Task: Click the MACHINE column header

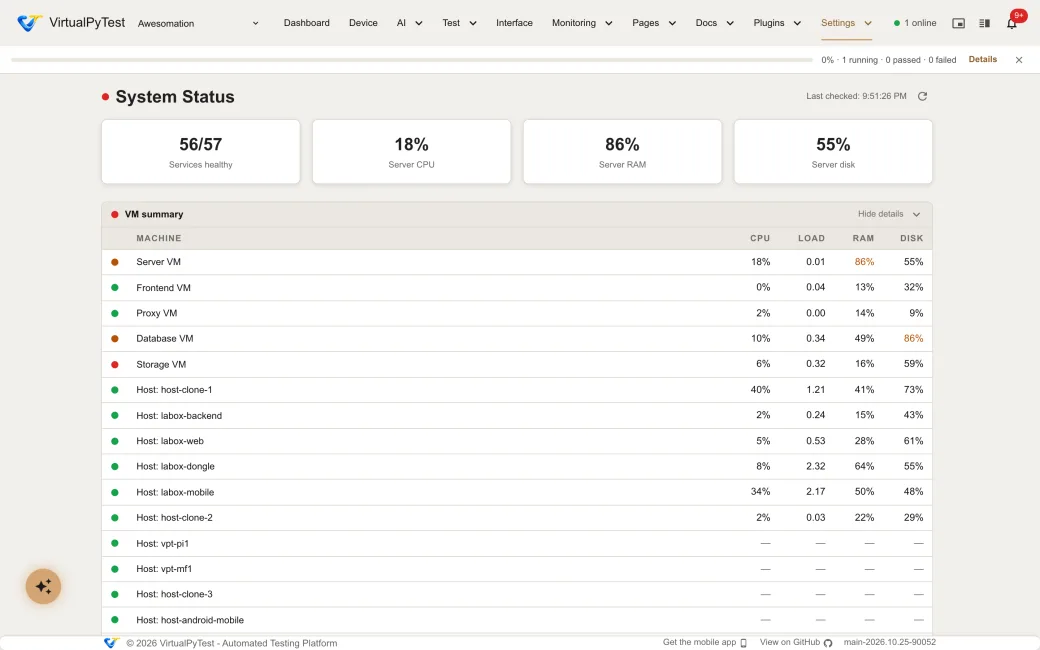Action: click(x=159, y=238)
